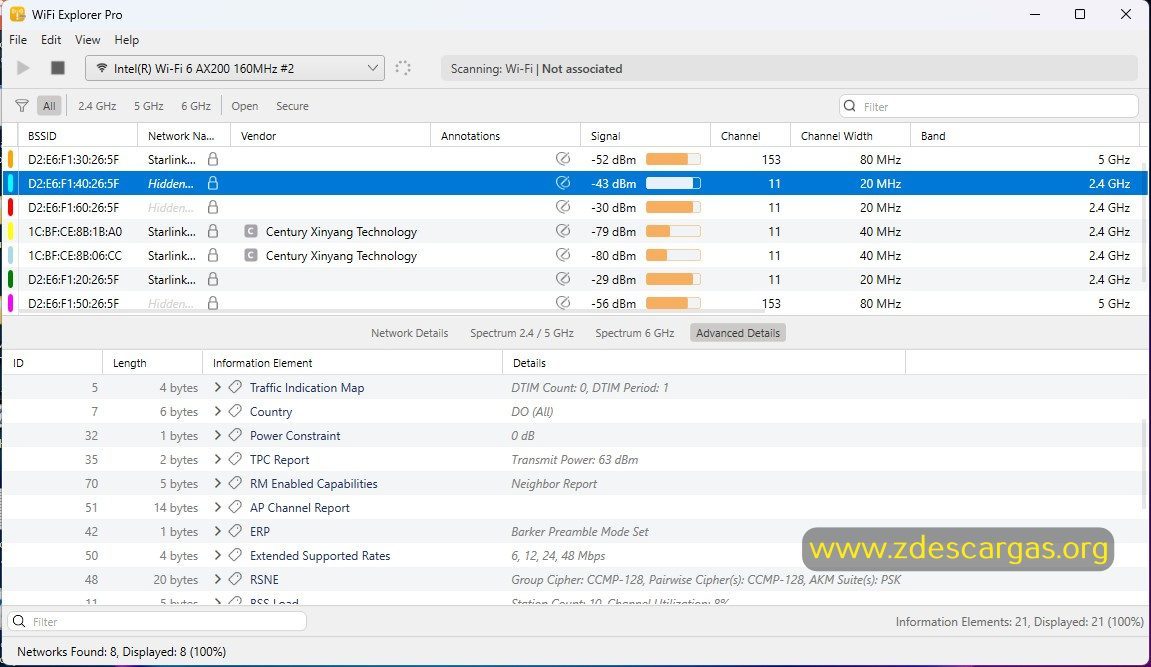Click the magenta color swatch for D2:E6:F1:50:26:5F

pyautogui.click(x=10, y=303)
